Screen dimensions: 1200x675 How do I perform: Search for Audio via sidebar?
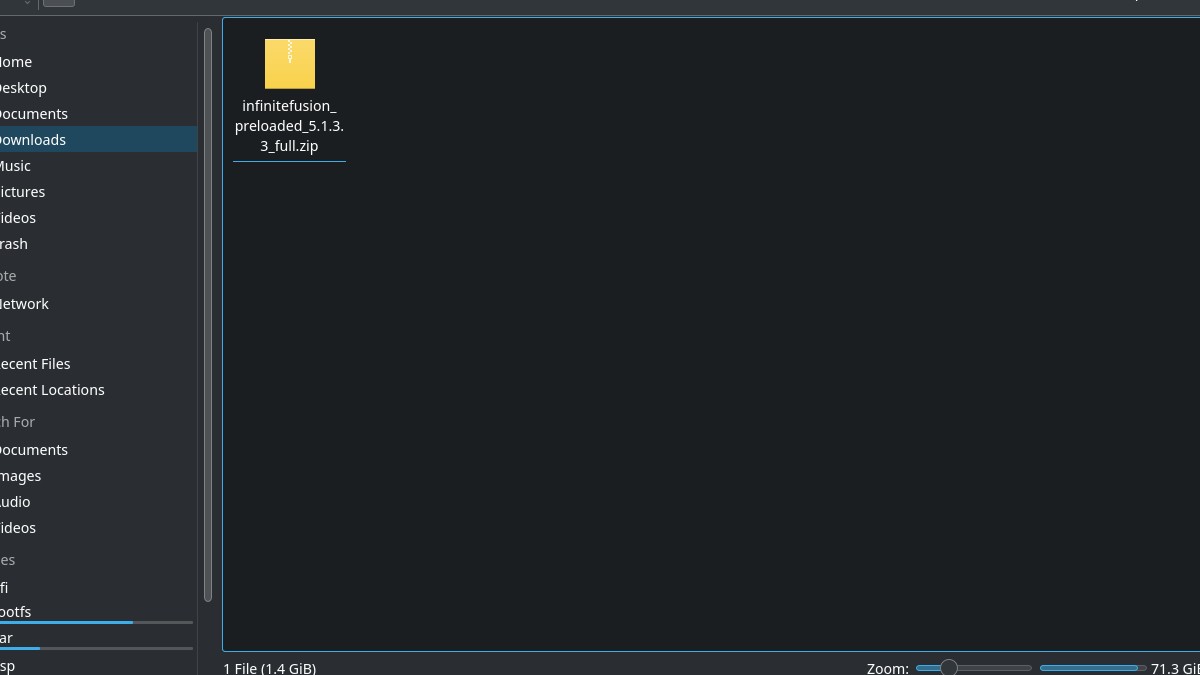click(x=16, y=502)
